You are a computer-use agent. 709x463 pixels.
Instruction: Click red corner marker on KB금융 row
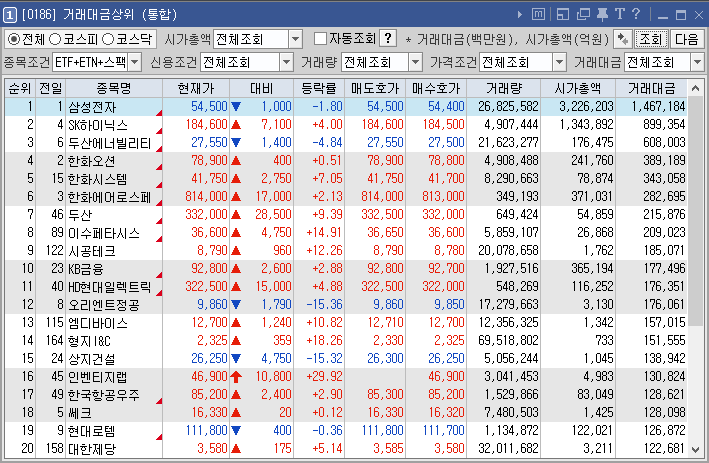[x=159, y=274]
